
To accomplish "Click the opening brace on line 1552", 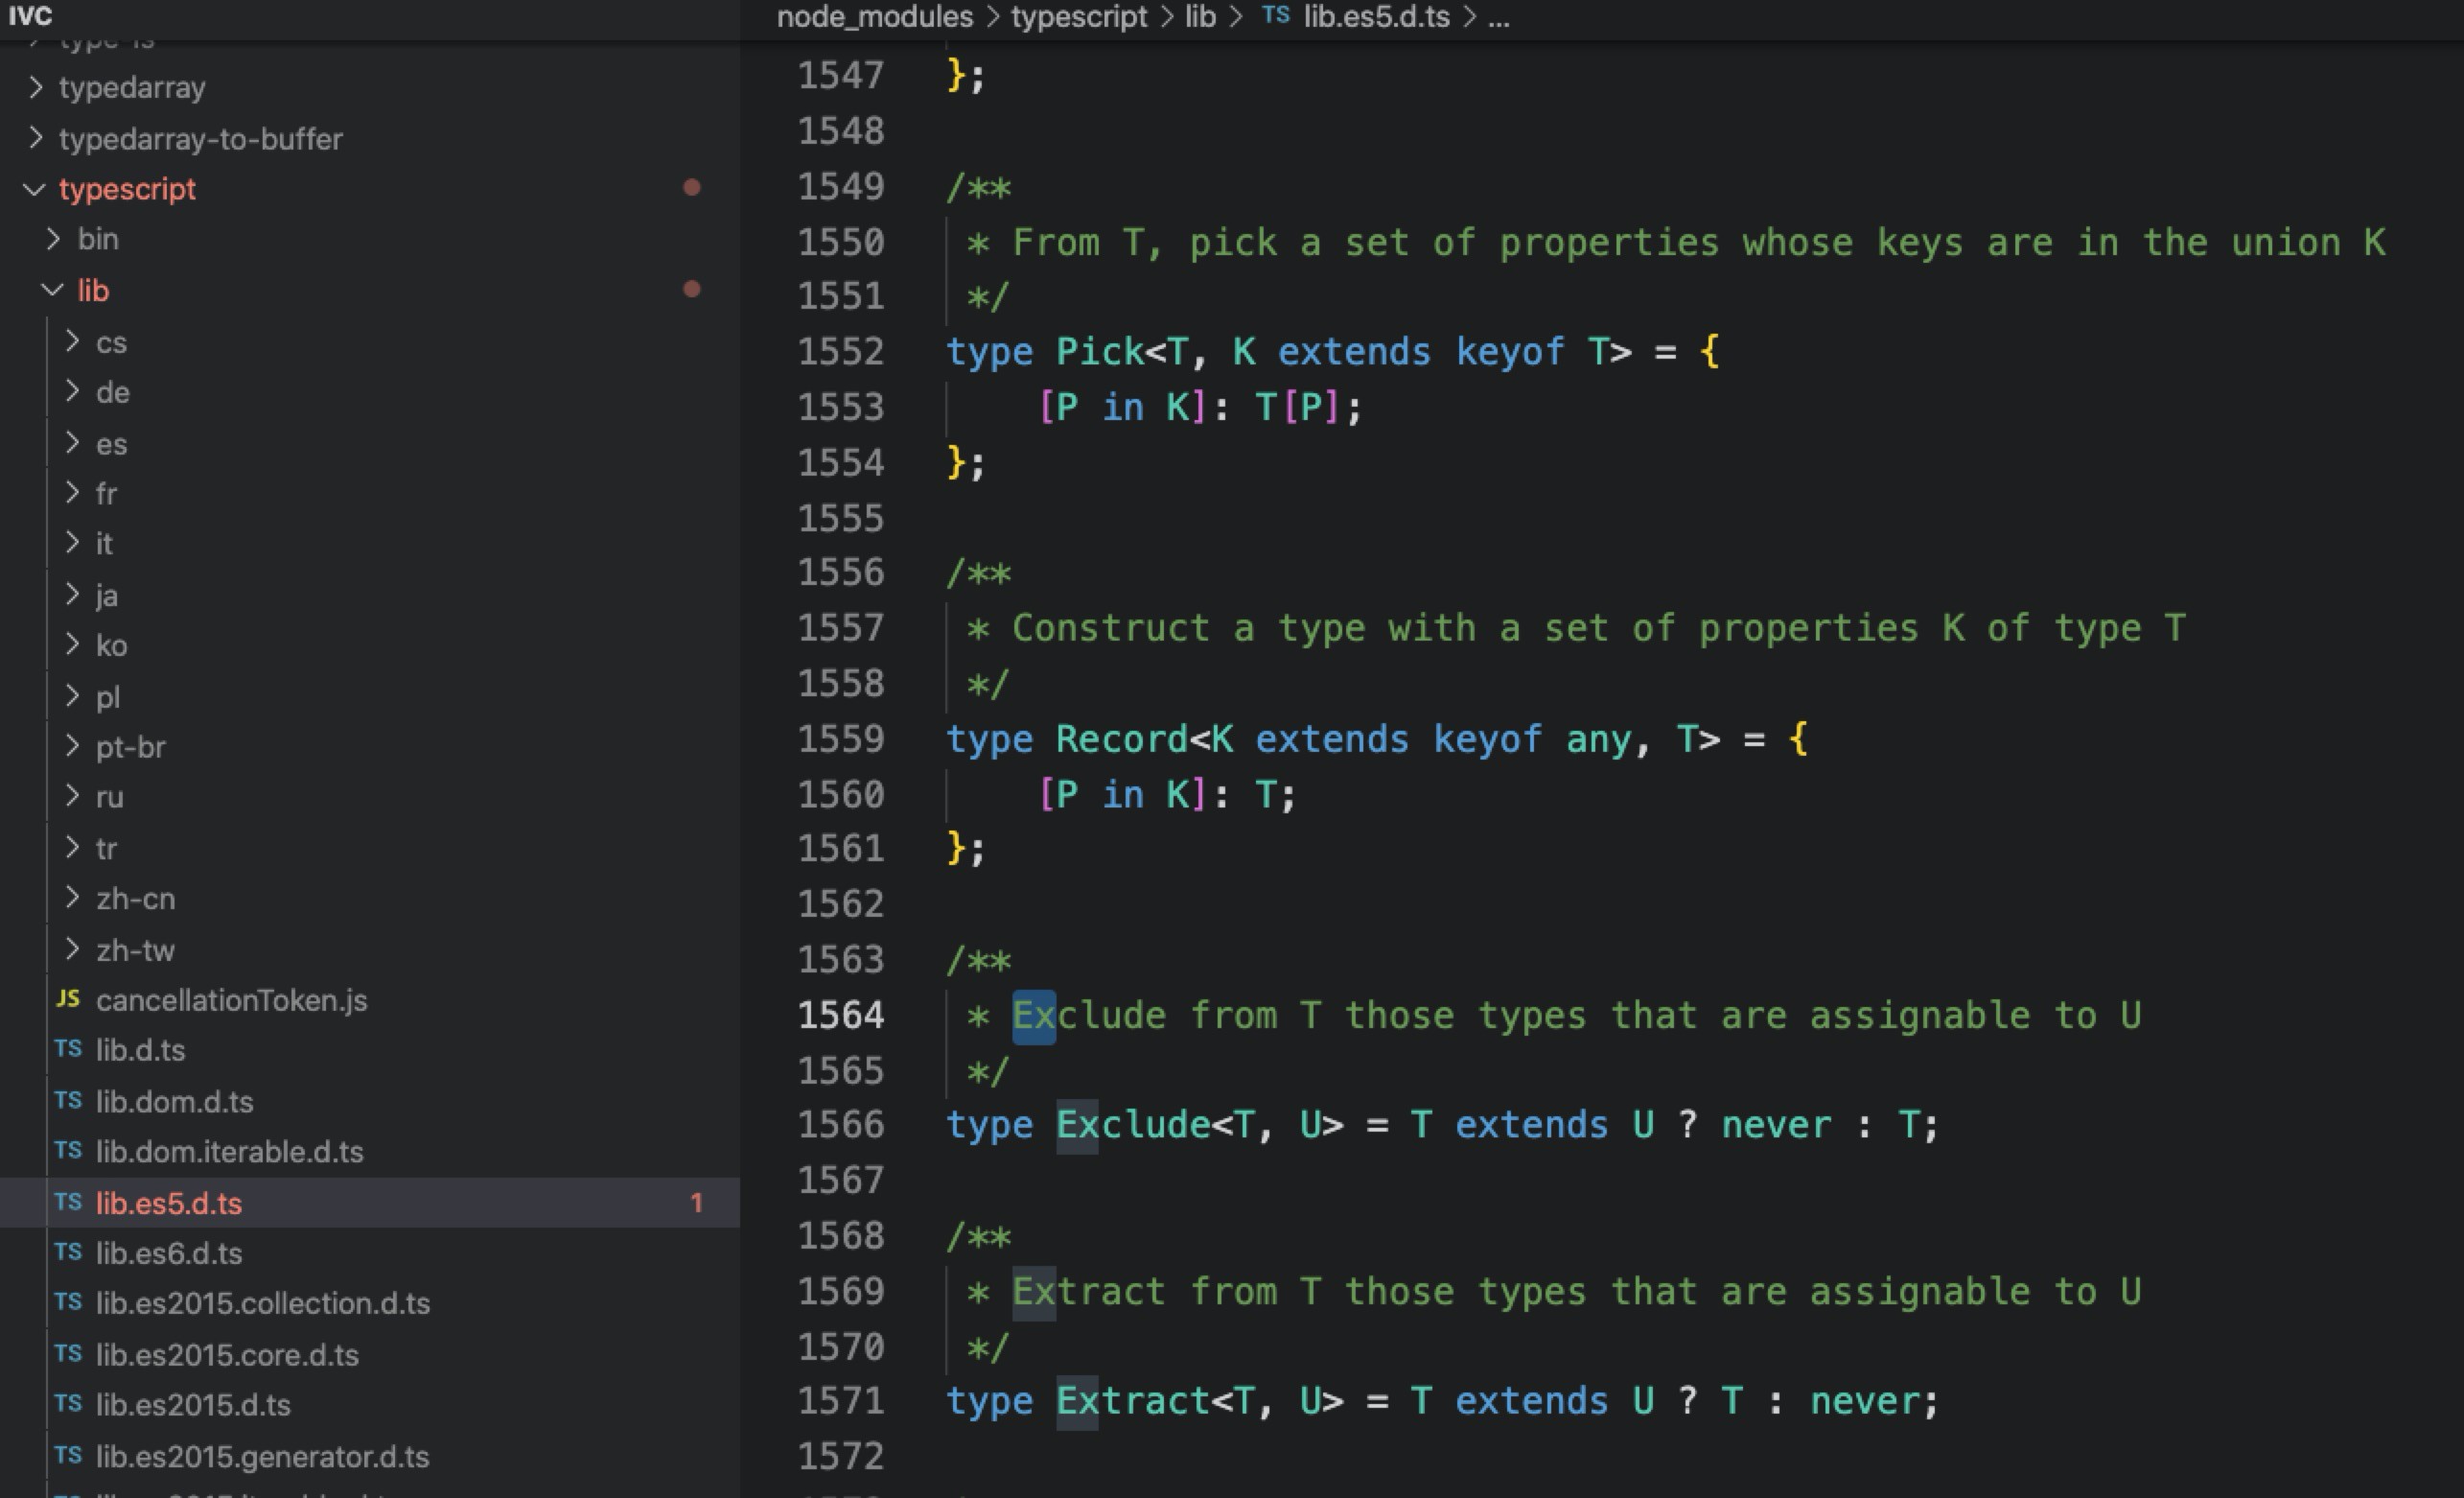I will [1709, 352].
